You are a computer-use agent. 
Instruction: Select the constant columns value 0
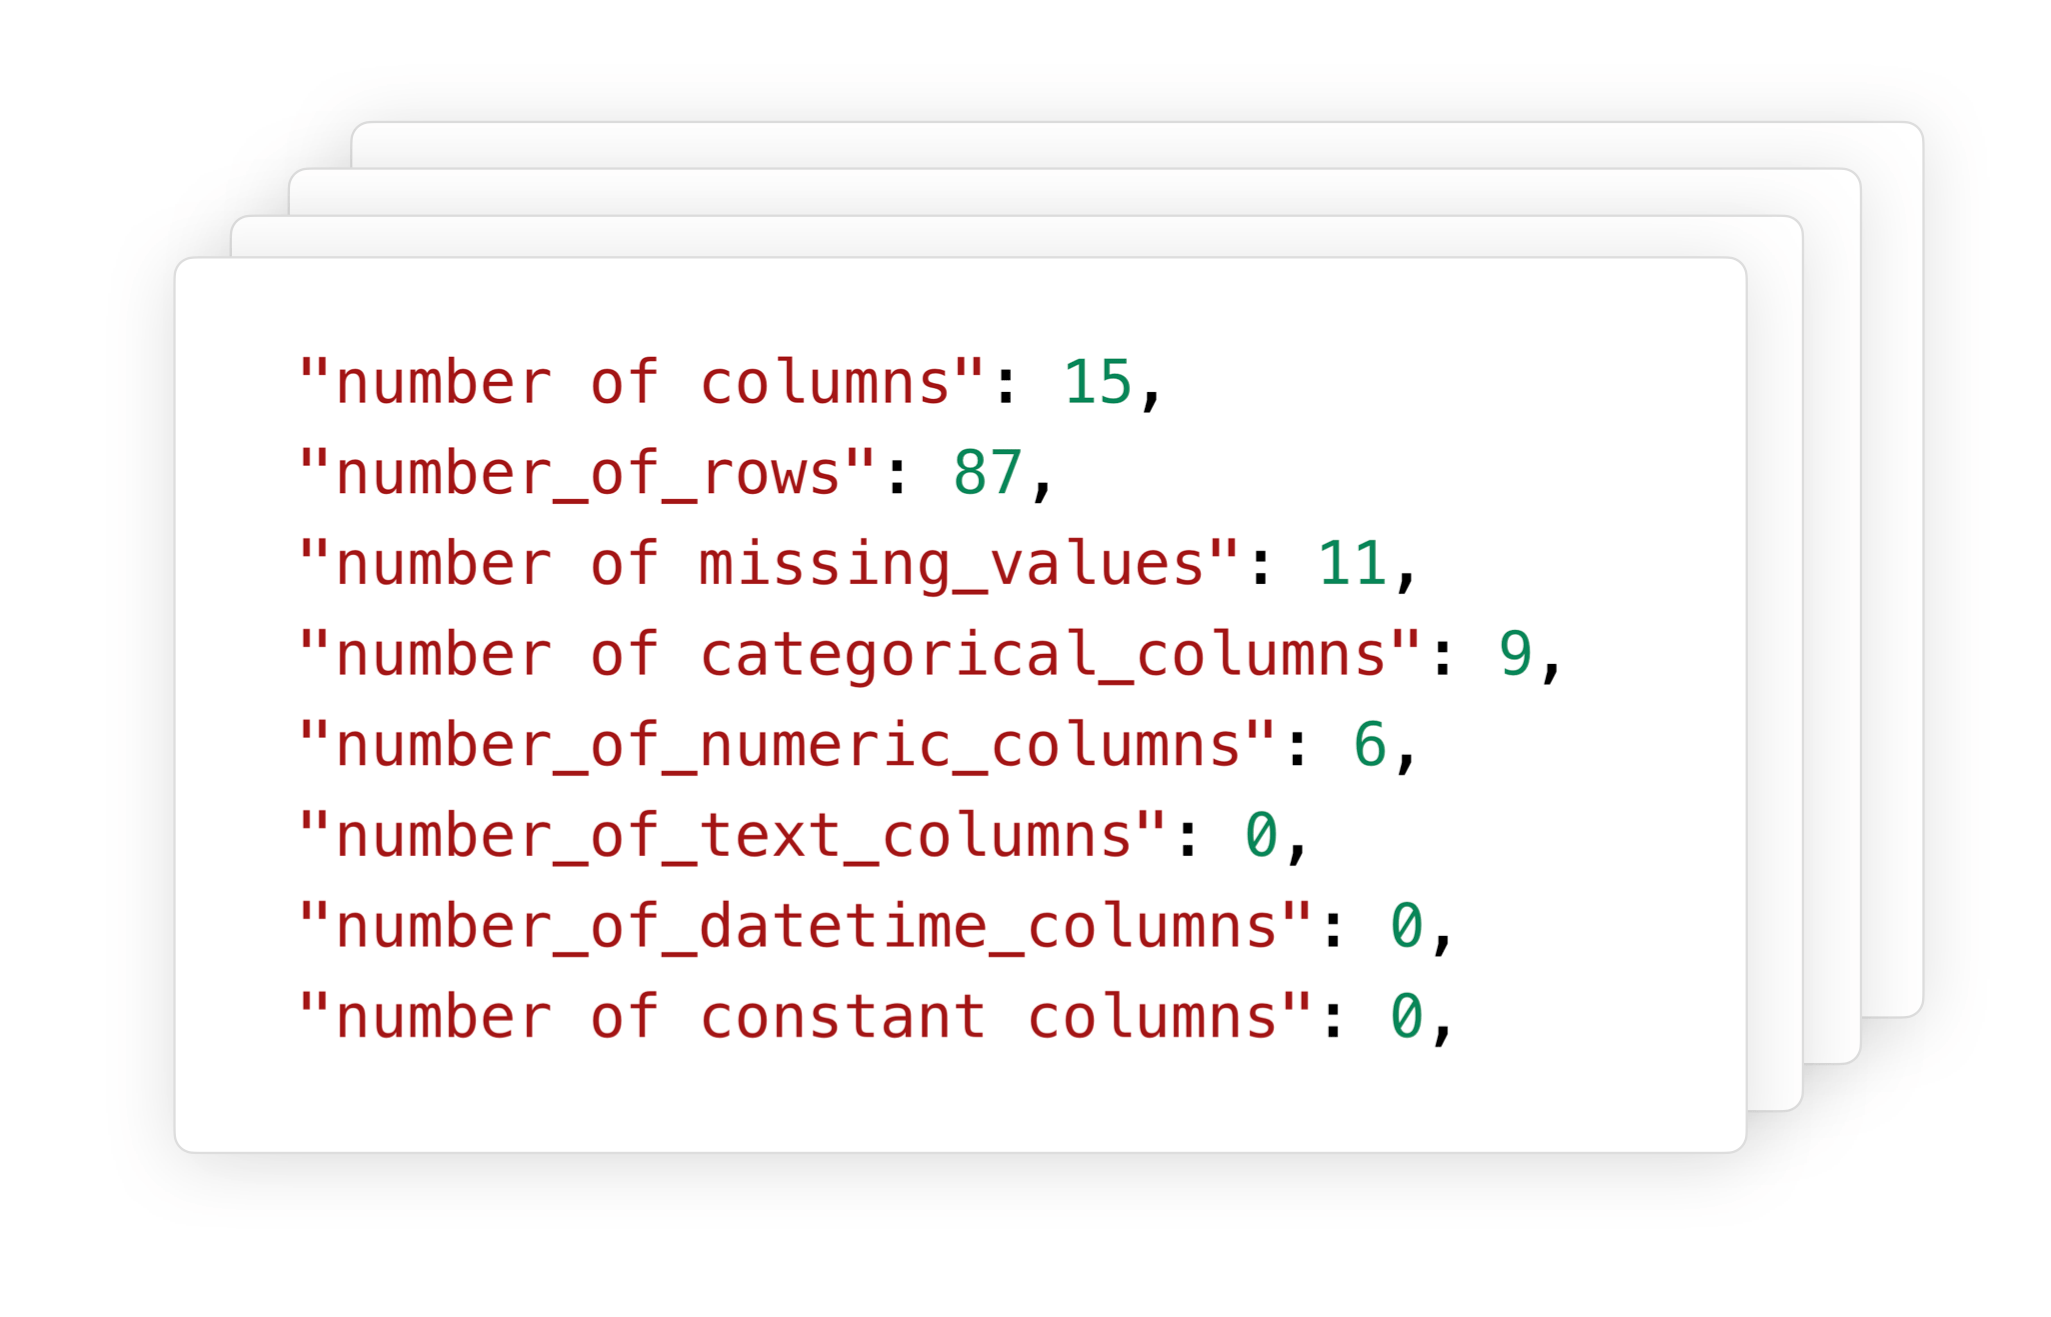pyautogui.click(x=1407, y=1017)
